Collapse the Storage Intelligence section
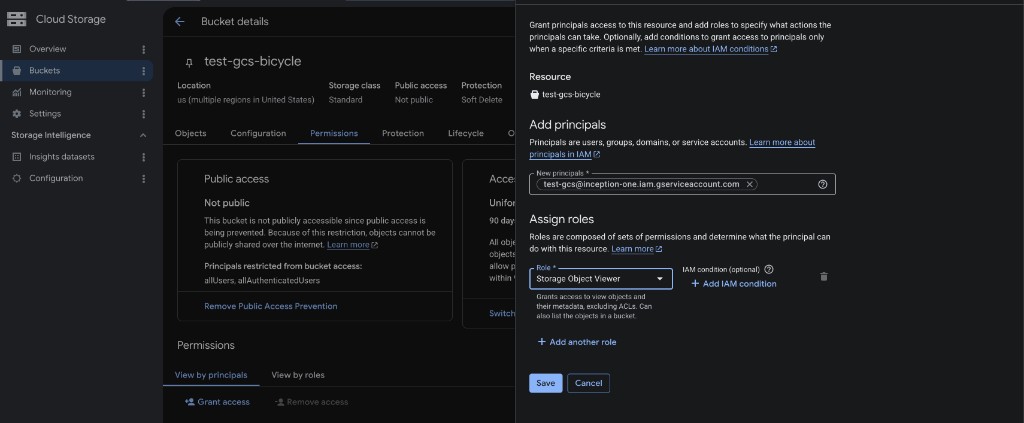 click(143, 135)
